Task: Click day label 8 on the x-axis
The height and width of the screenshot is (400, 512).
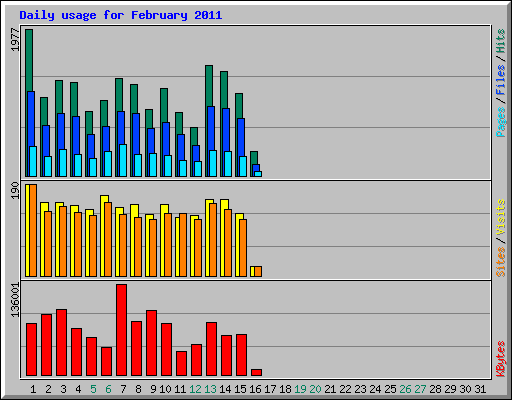Action: (x=138, y=389)
